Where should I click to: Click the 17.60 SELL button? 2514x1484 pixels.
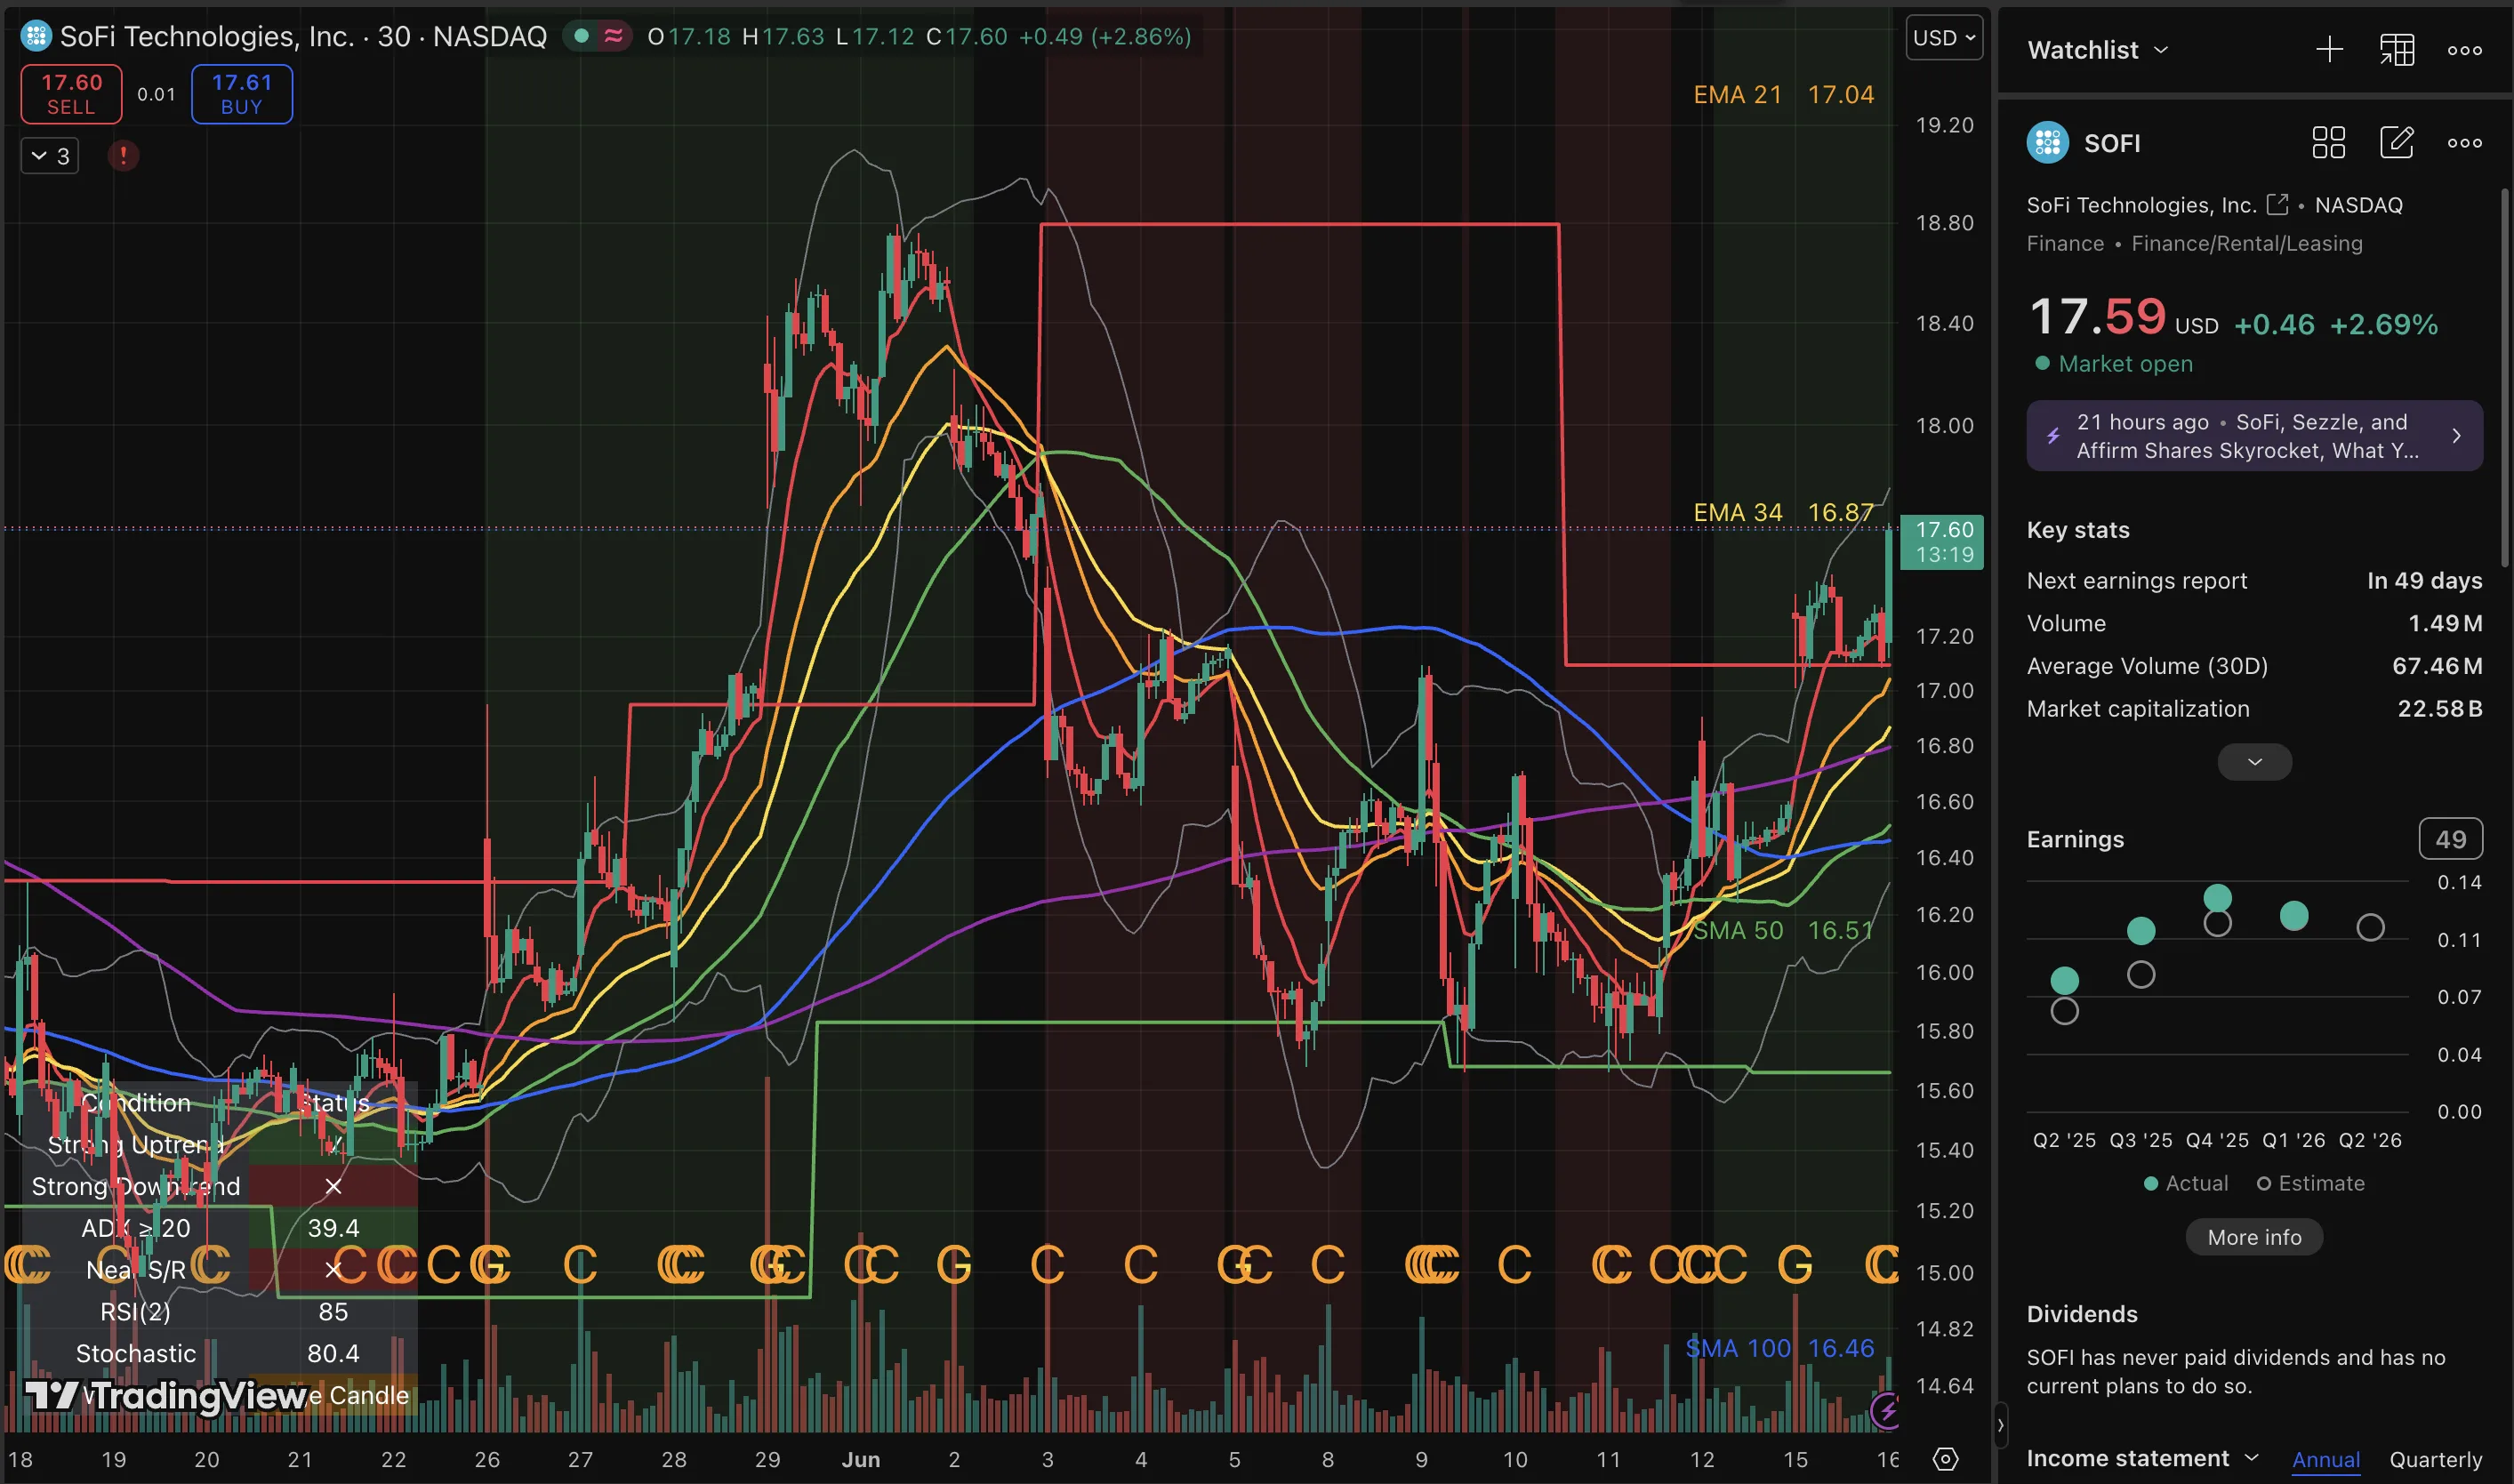(72, 94)
